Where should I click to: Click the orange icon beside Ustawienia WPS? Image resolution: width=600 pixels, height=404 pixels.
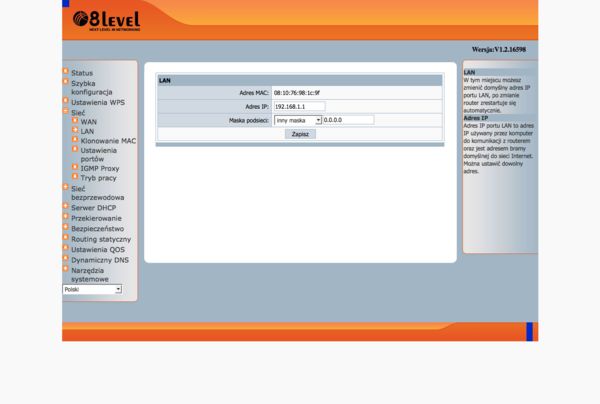tap(65, 101)
